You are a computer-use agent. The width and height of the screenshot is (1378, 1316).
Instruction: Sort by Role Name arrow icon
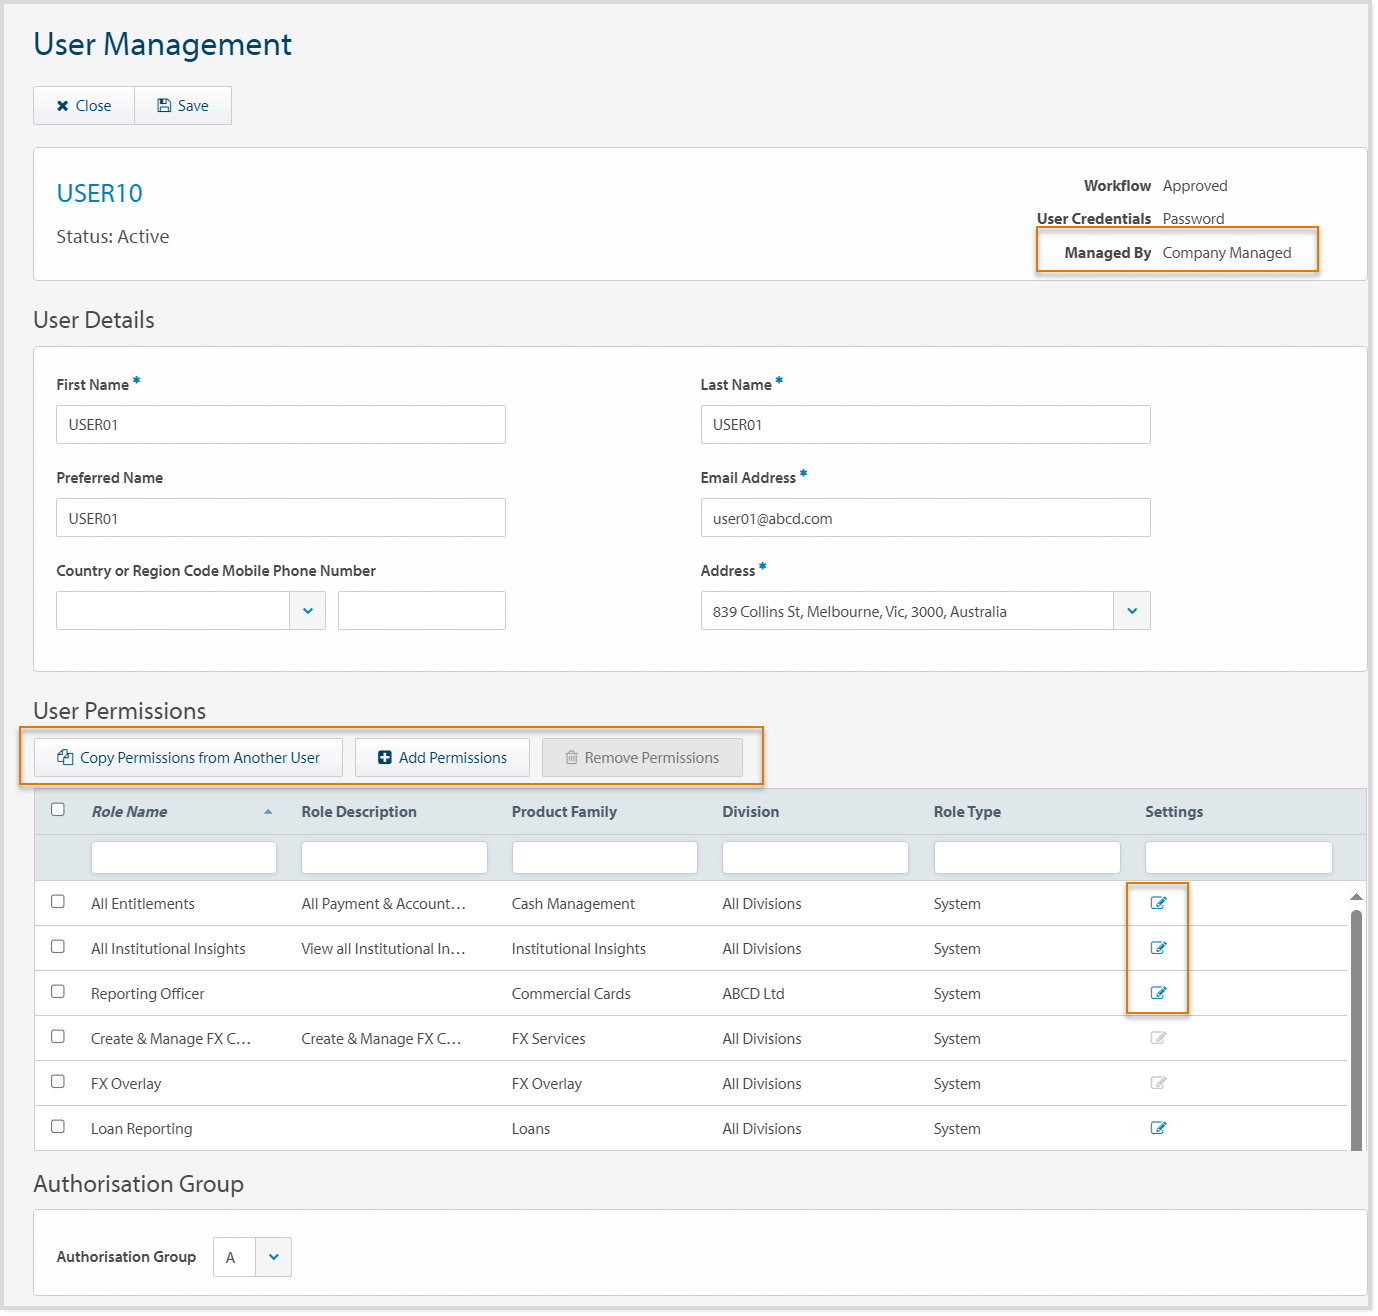coord(268,812)
